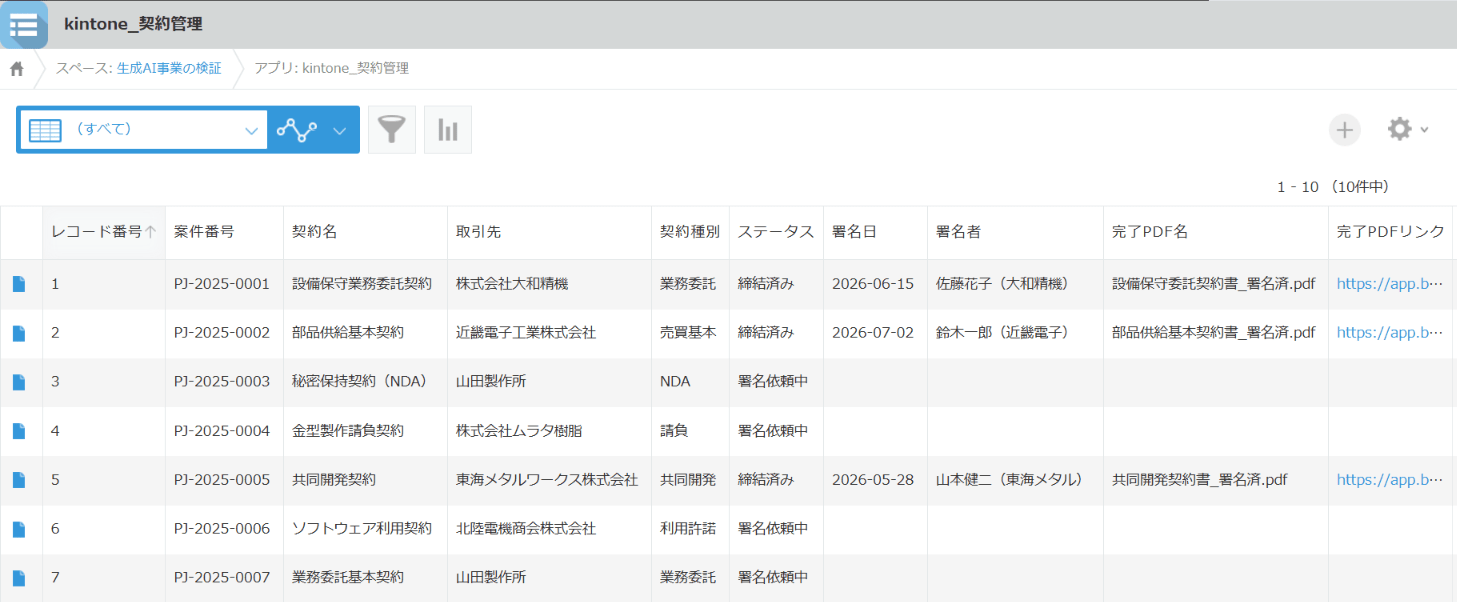The image size is (1457, 602).
Task: Click 部品供給基本契約 contract name
Action: pos(348,333)
